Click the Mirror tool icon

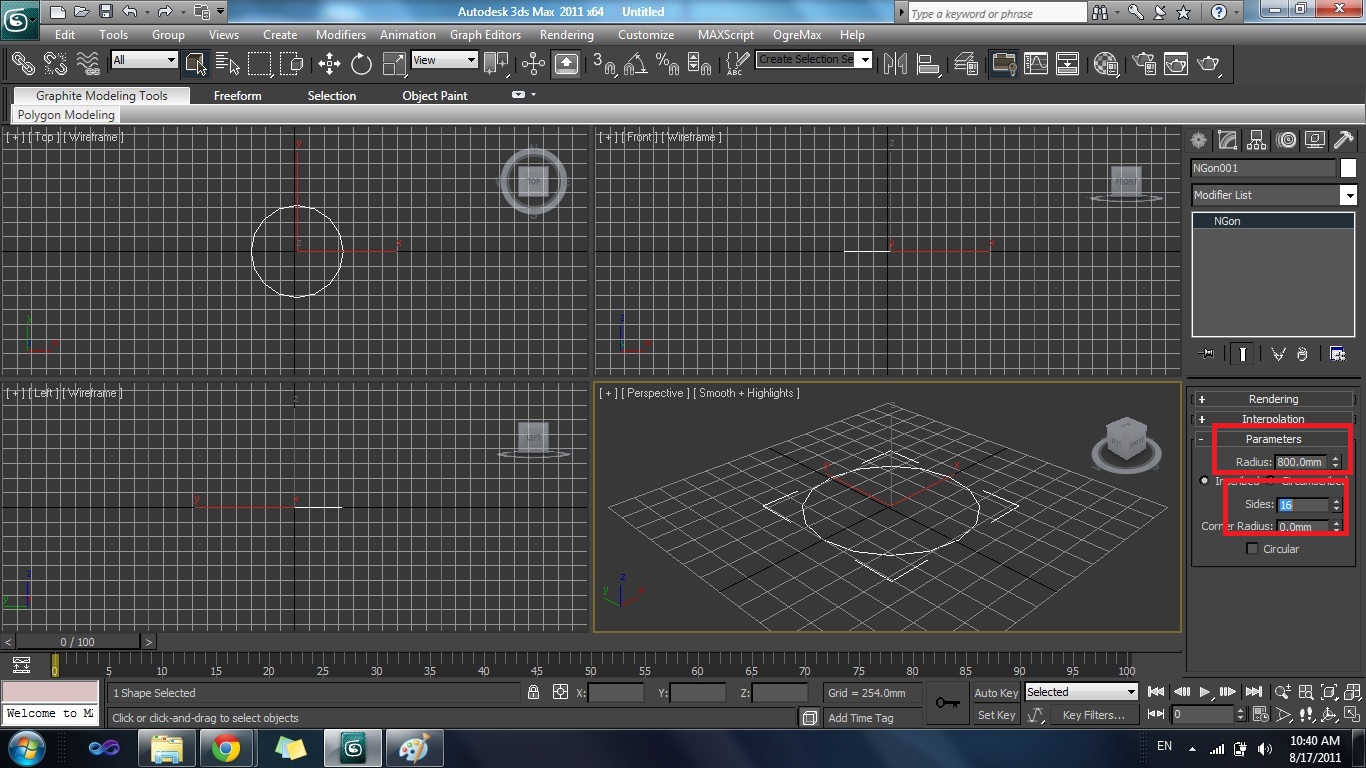coord(895,64)
